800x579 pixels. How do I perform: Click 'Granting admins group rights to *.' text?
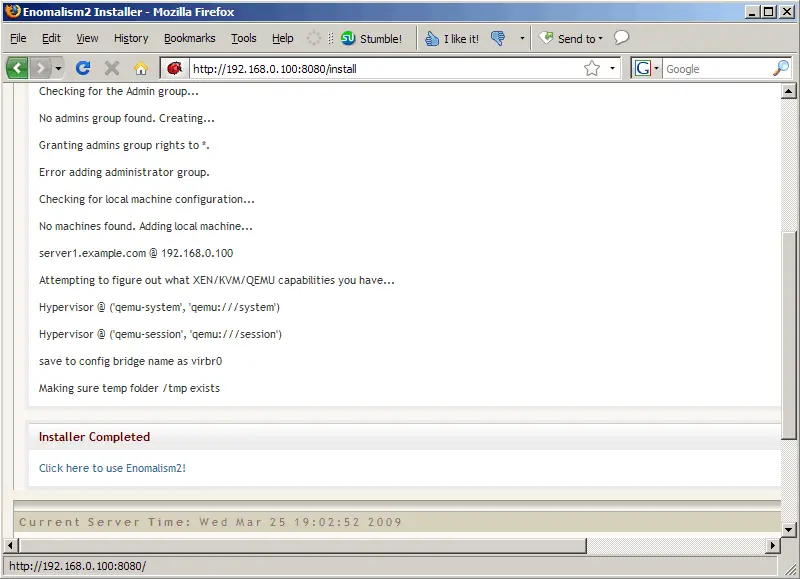tap(124, 145)
